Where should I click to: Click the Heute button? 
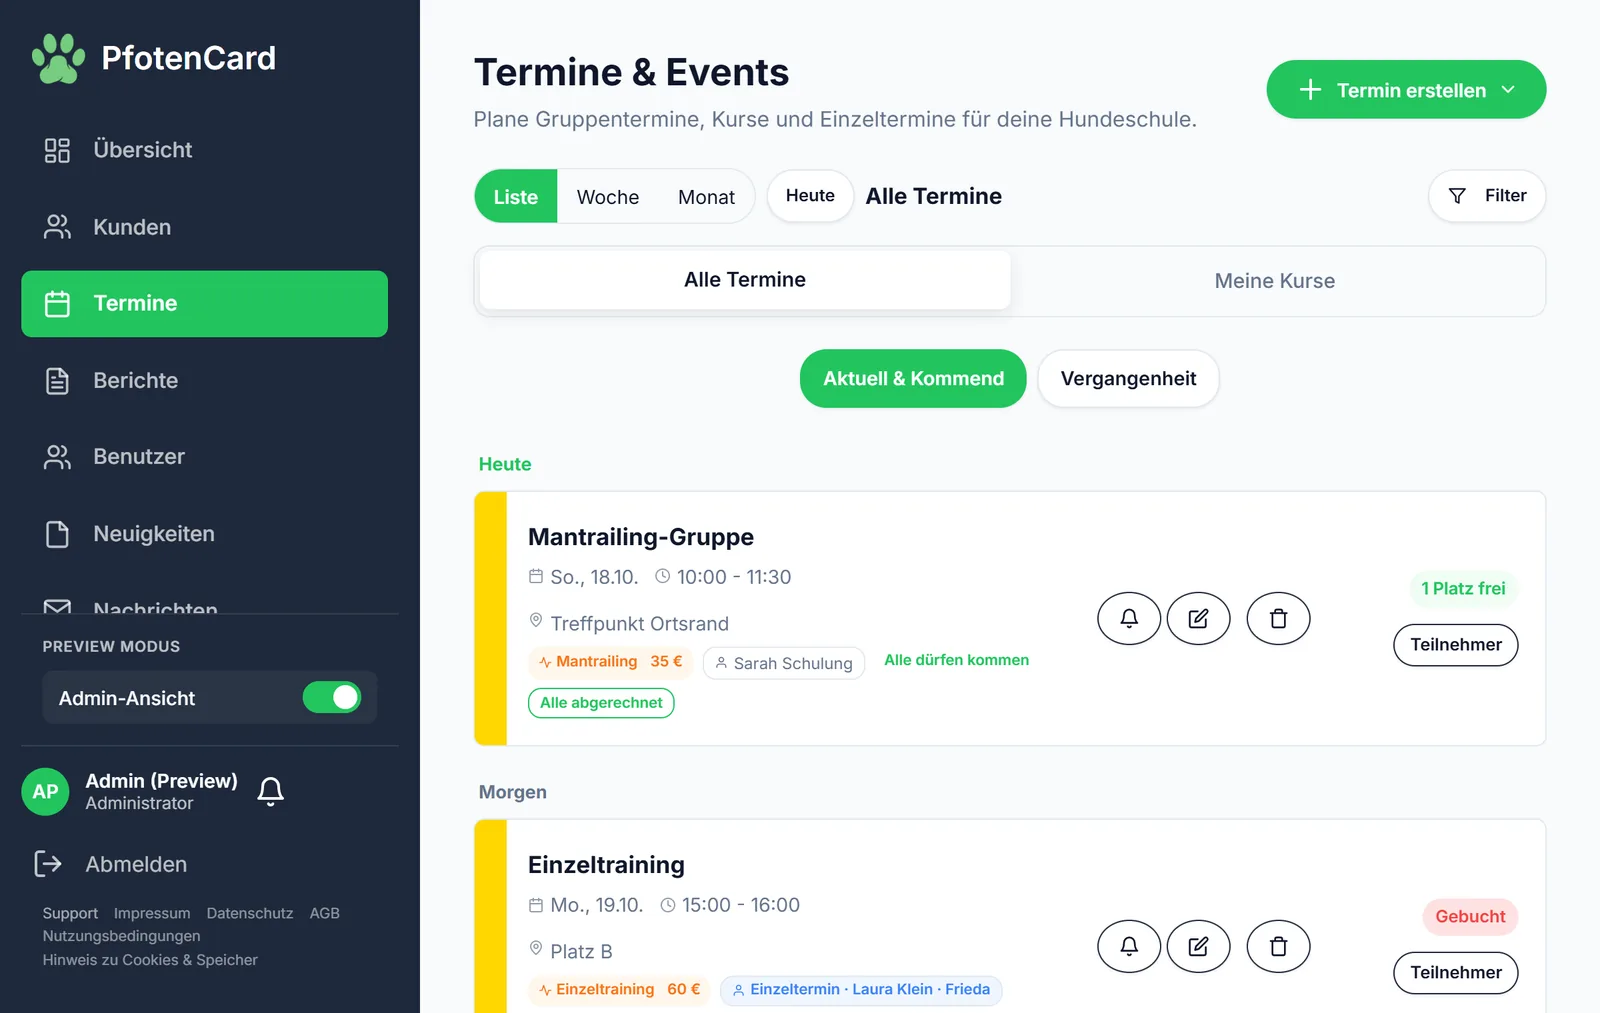[810, 196]
